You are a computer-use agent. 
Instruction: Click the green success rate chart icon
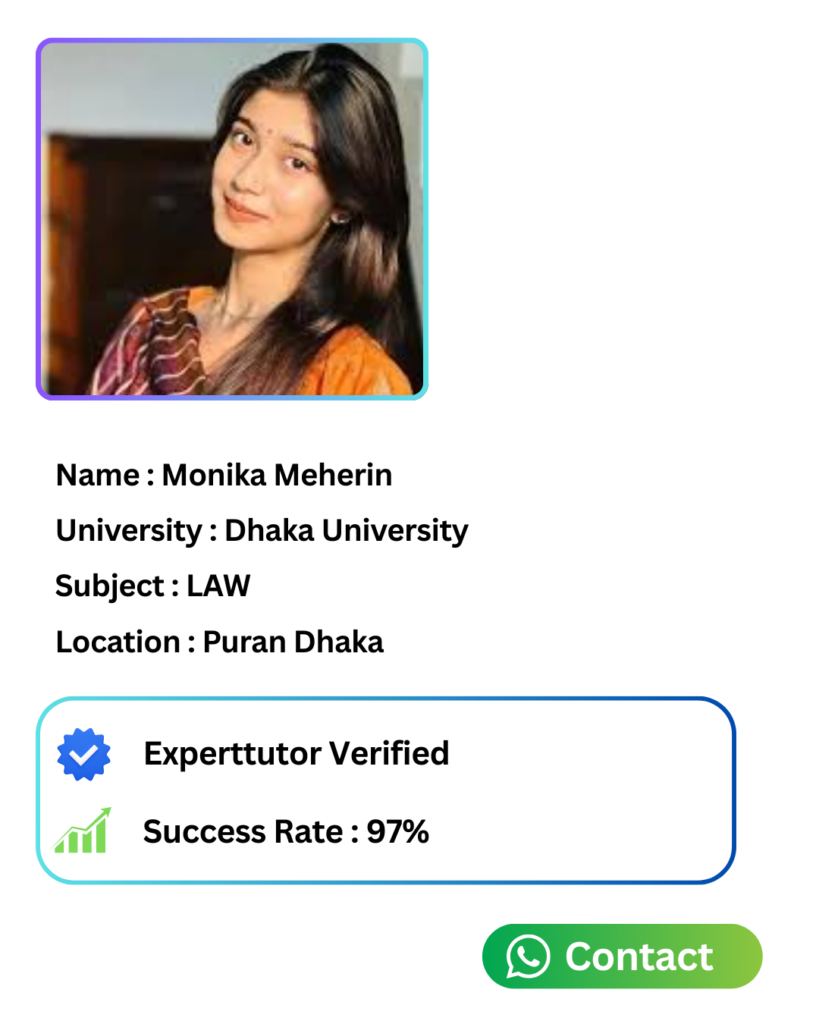point(82,831)
